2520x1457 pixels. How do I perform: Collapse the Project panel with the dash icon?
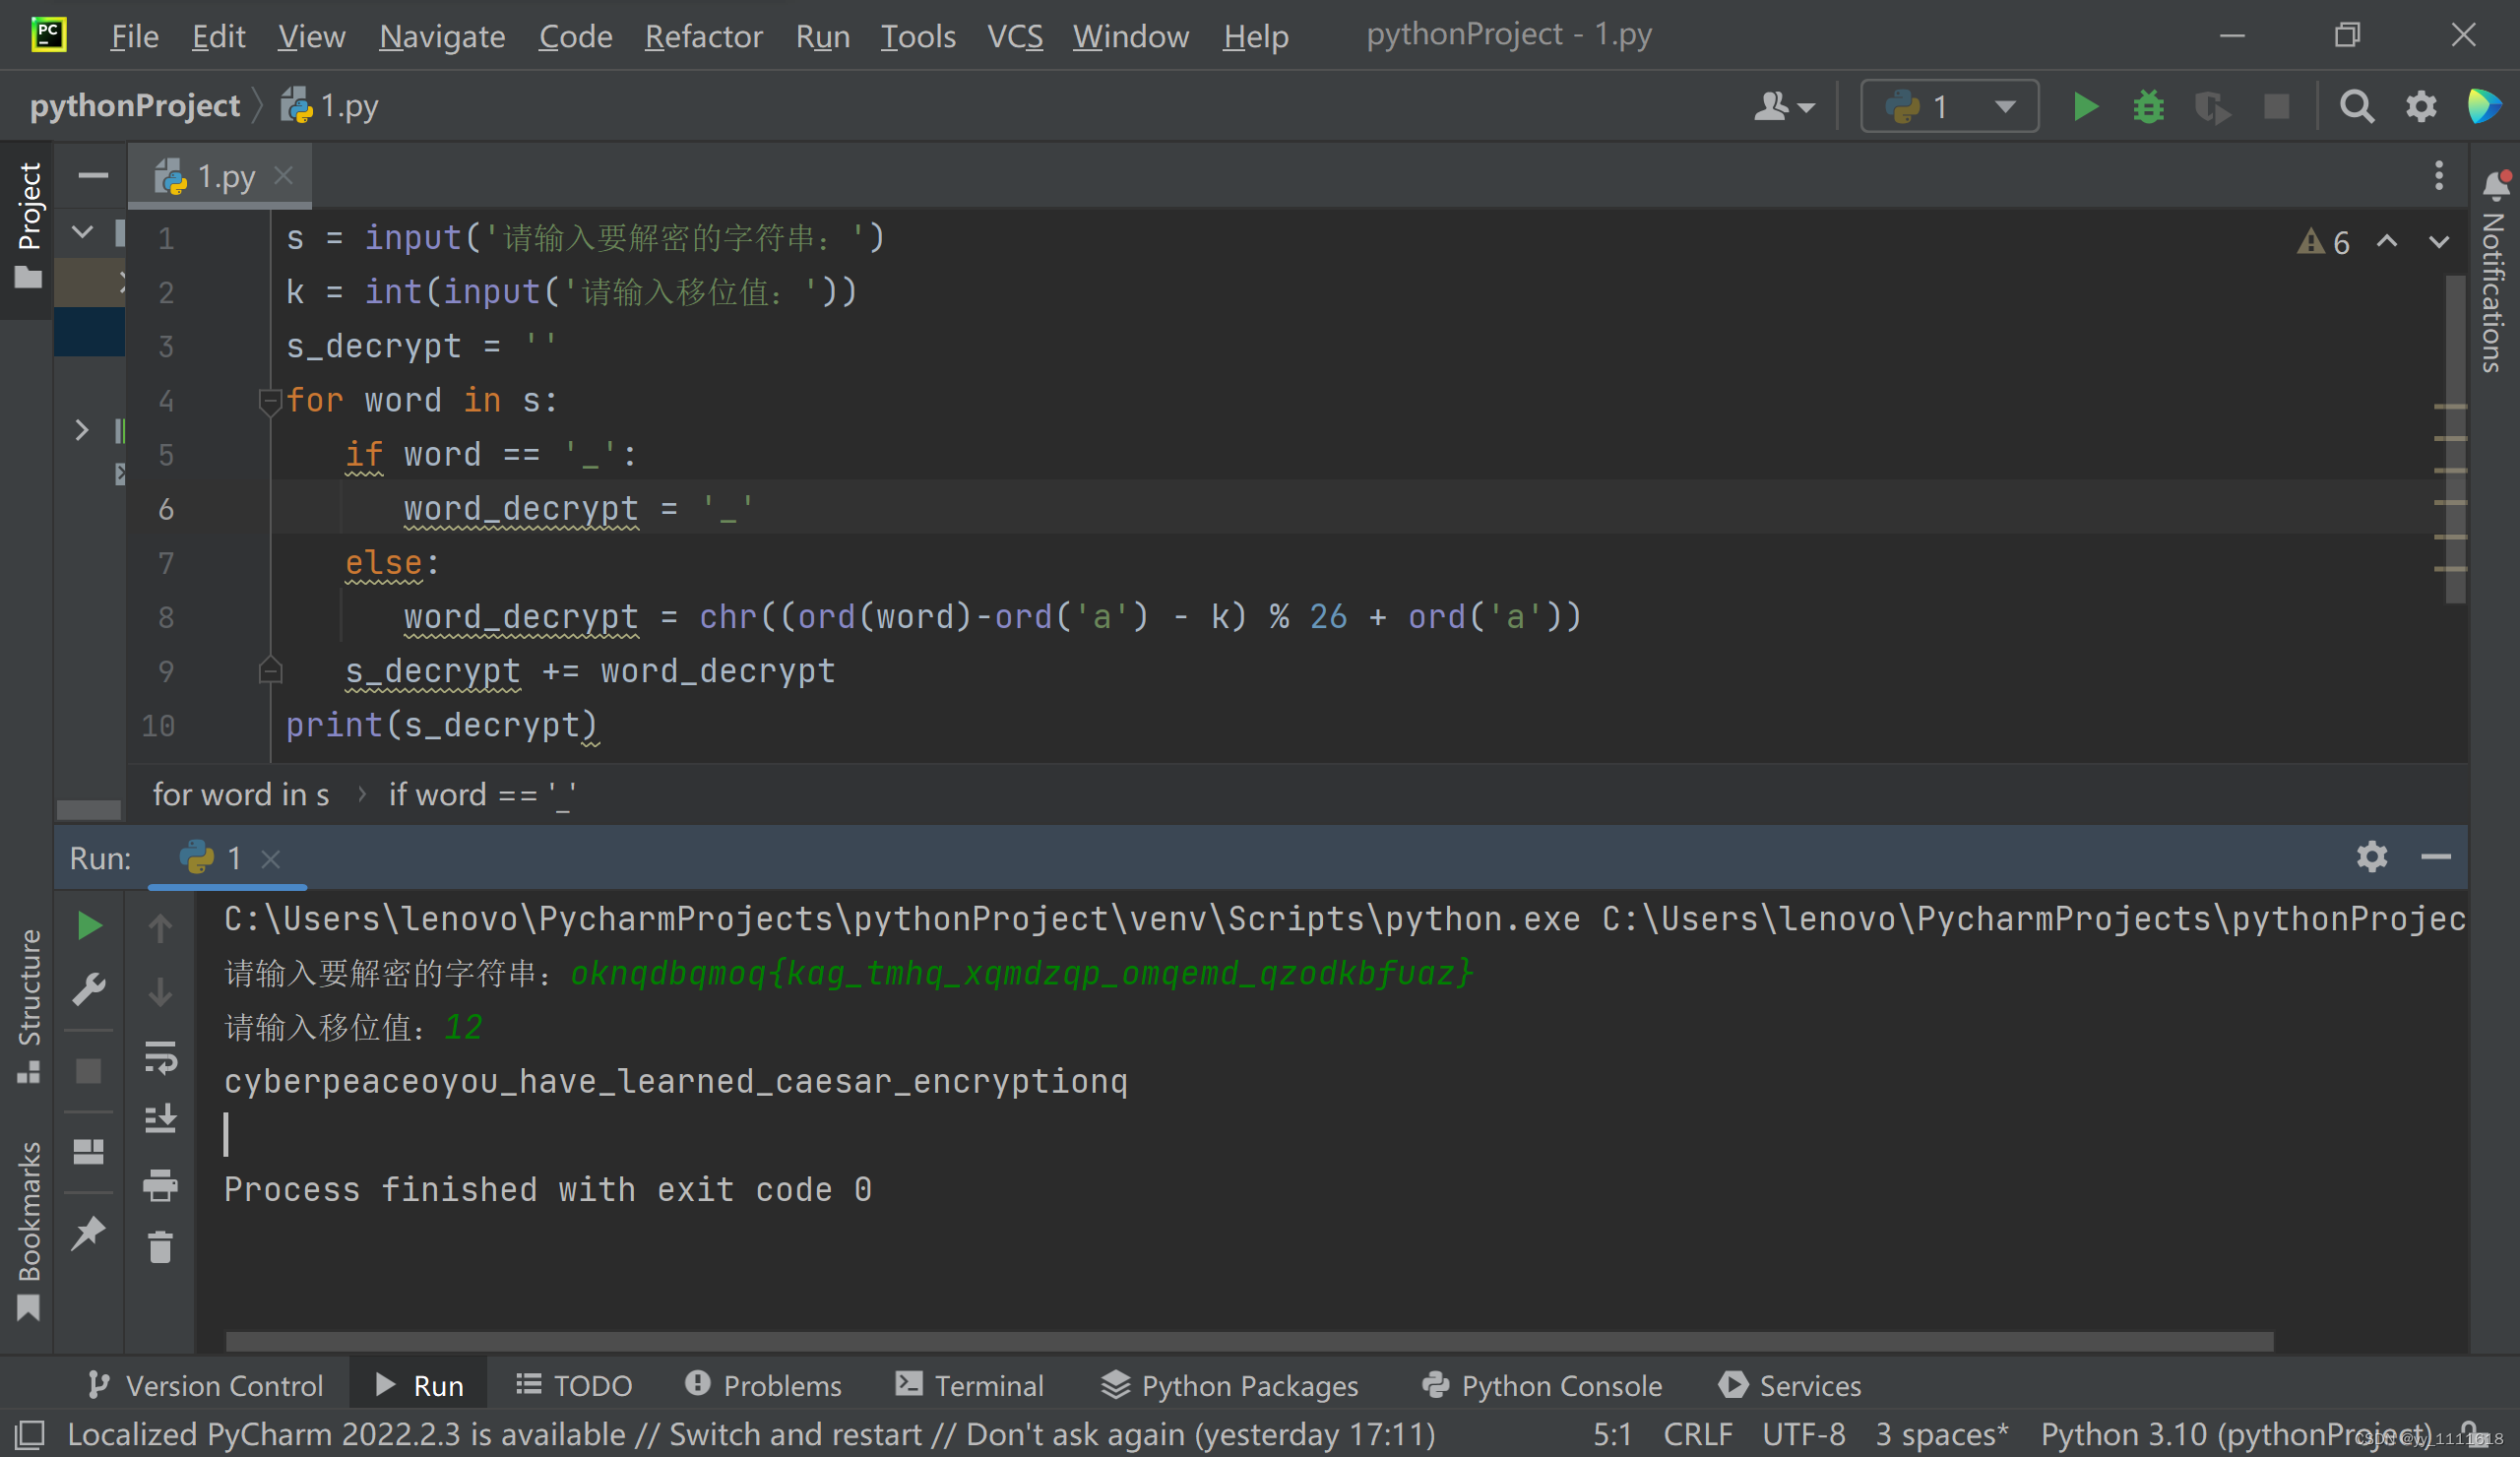pos(93,176)
